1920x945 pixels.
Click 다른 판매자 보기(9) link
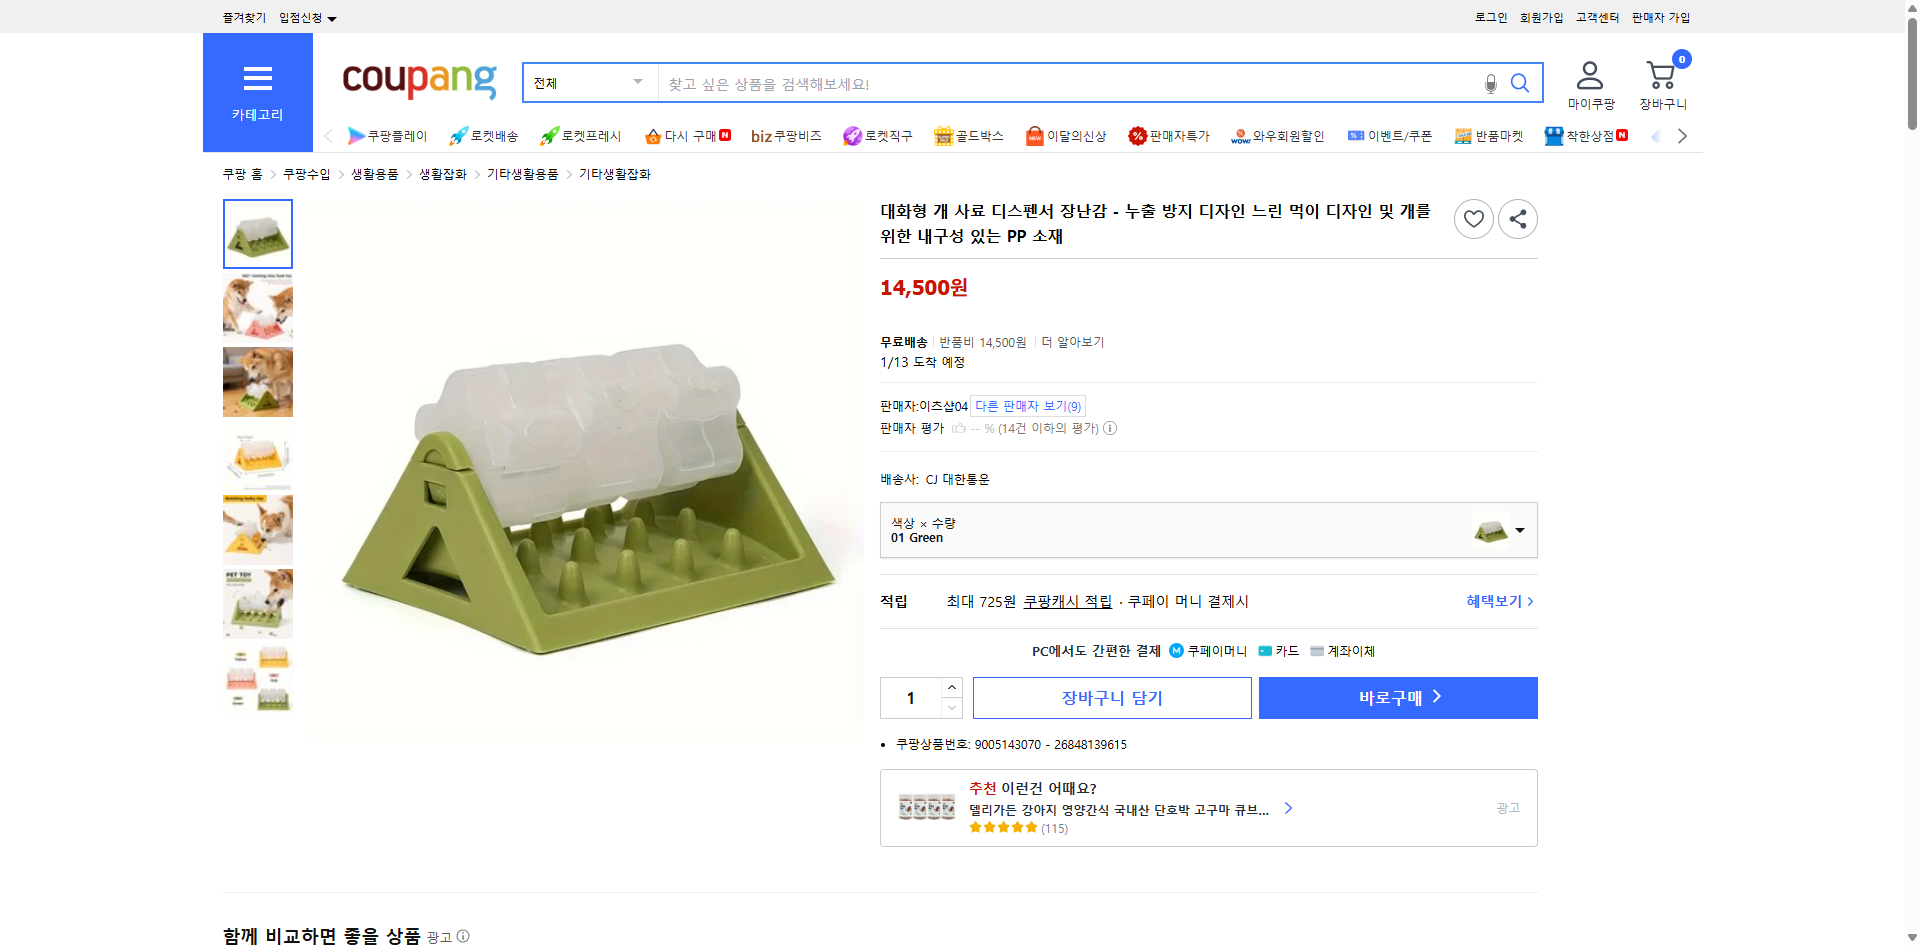[x=1027, y=406]
